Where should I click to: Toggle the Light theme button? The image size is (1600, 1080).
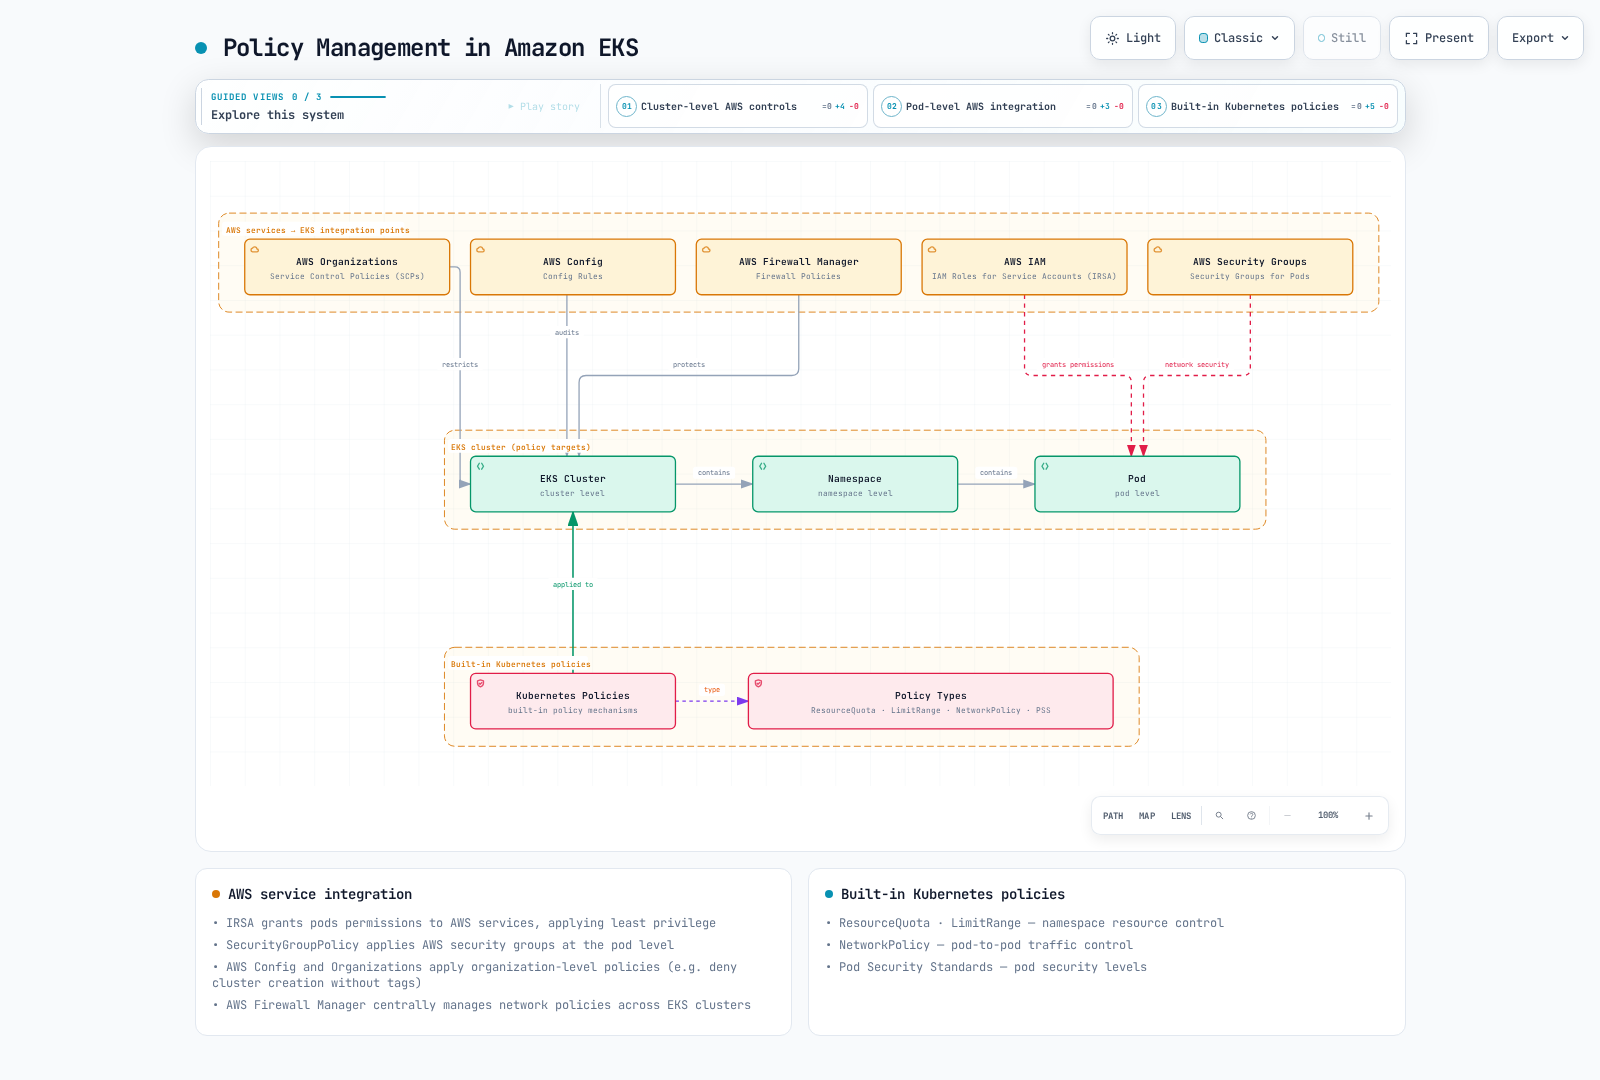[1133, 38]
